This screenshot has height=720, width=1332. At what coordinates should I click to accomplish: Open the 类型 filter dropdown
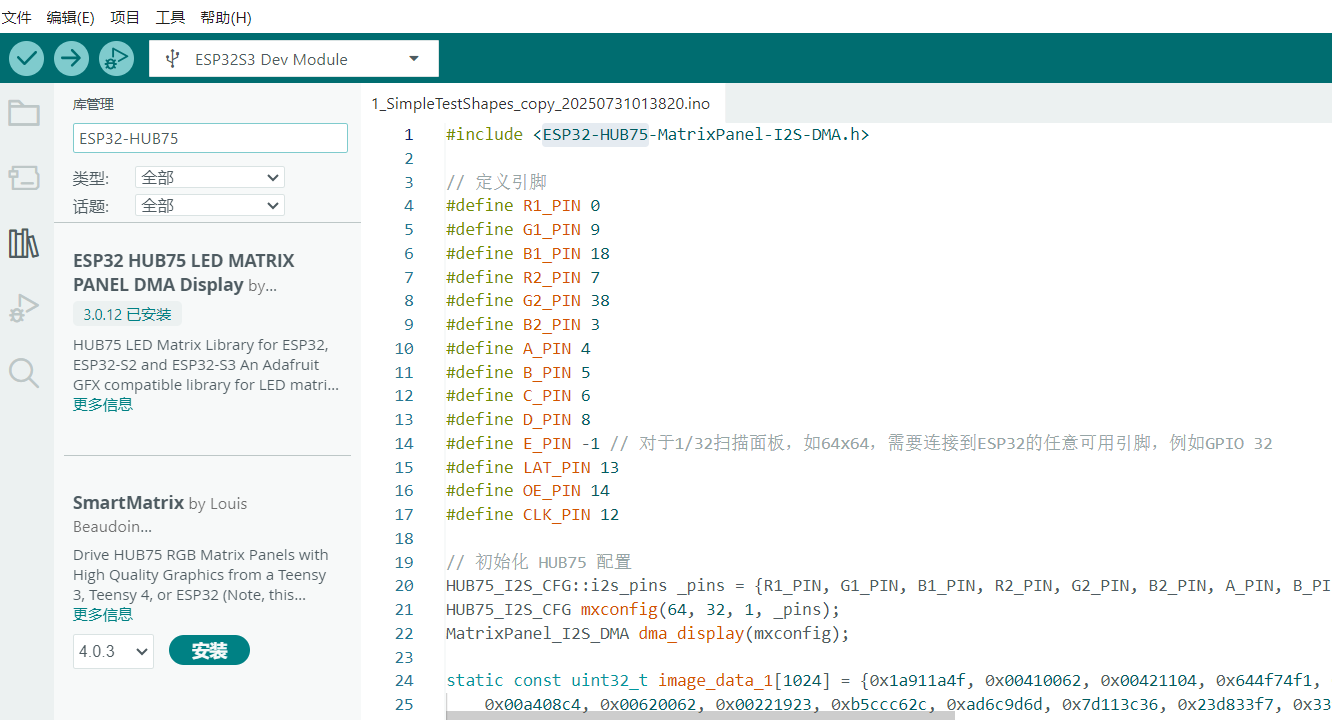coord(210,177)
